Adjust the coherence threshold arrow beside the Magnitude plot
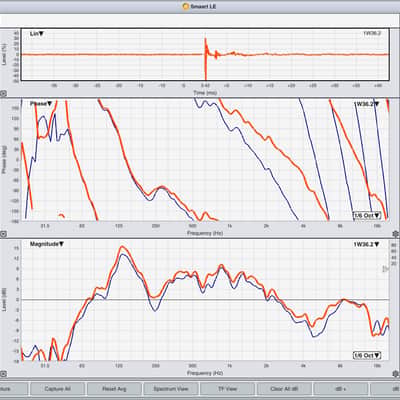The width and height of the screenshot is (400, 400). [x=385, y=269]
